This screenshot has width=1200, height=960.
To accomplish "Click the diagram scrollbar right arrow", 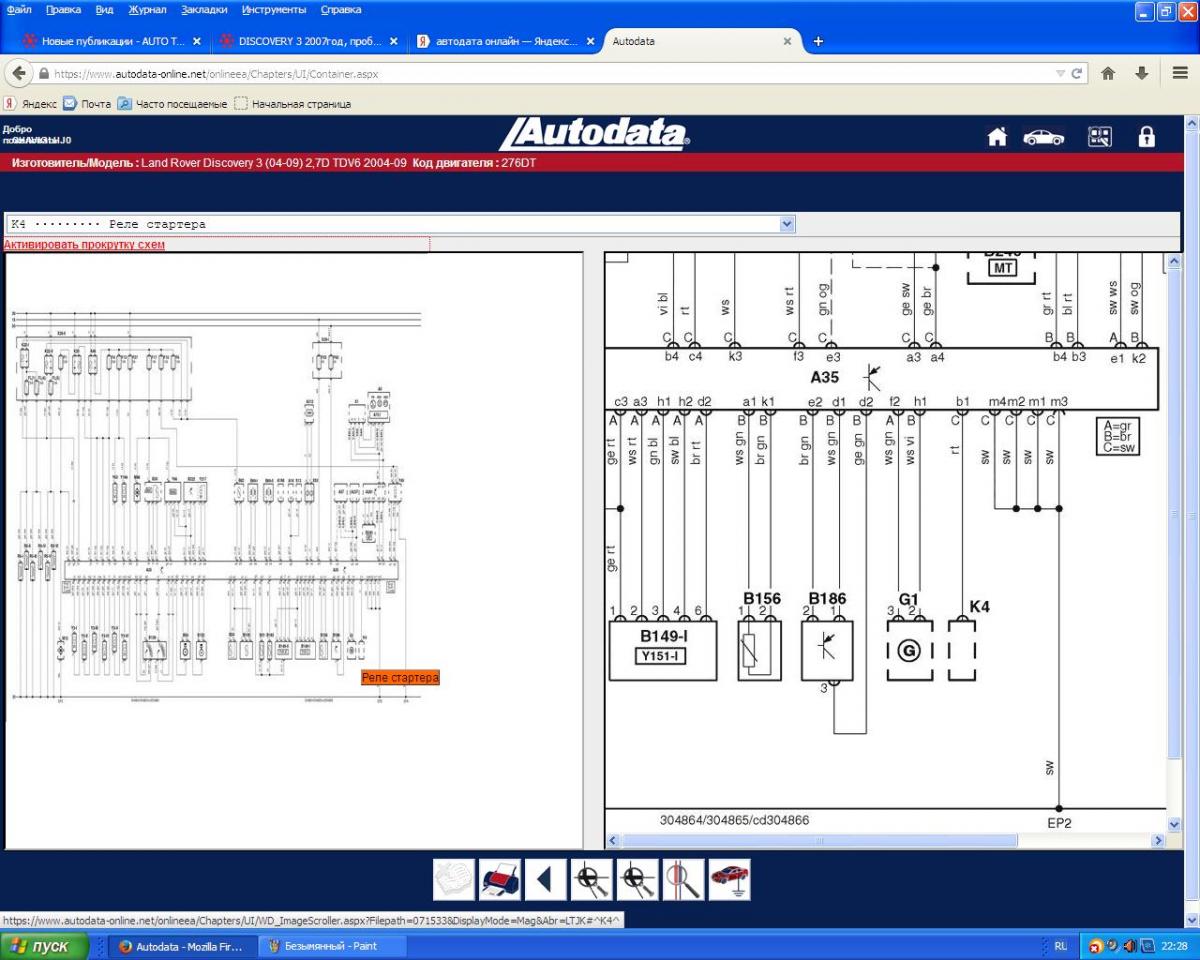I will [1159, 841].
